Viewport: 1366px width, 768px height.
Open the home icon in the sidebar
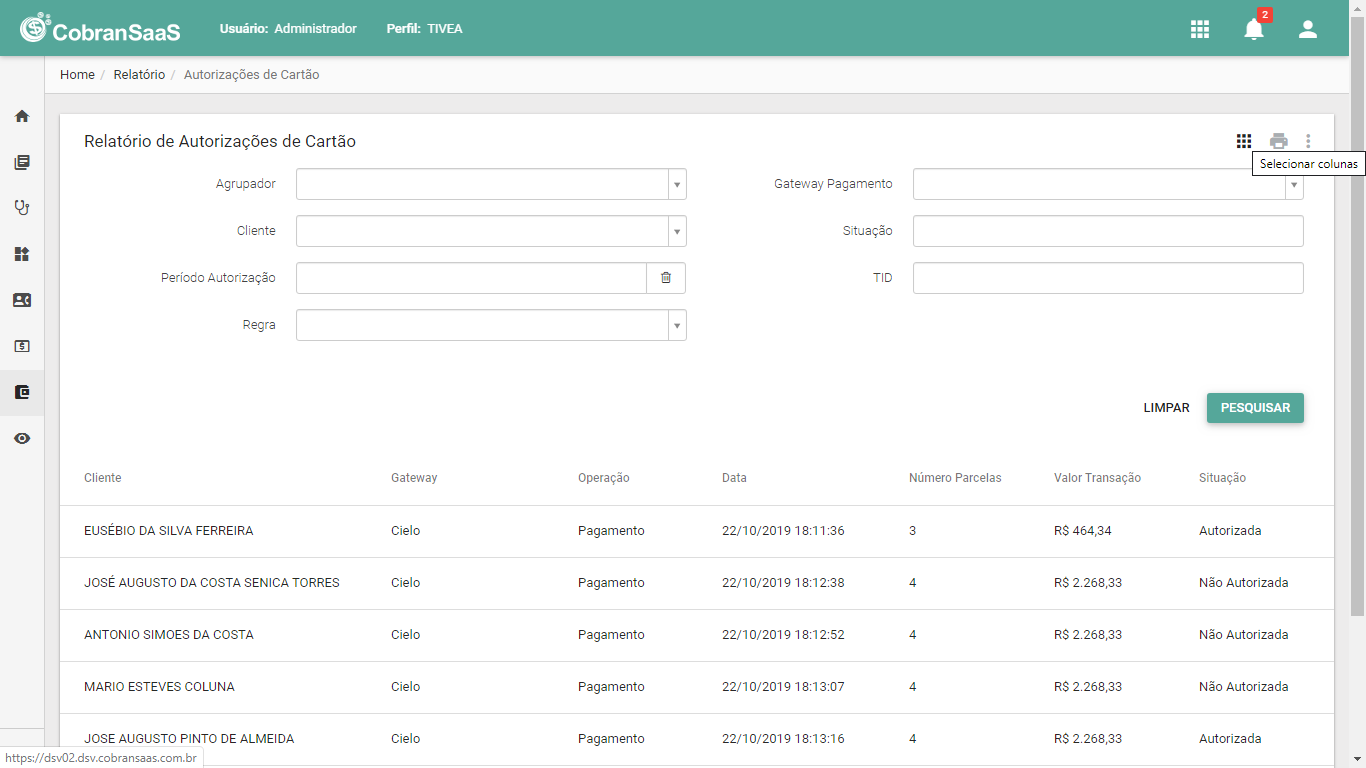click(x=22, y=116)
